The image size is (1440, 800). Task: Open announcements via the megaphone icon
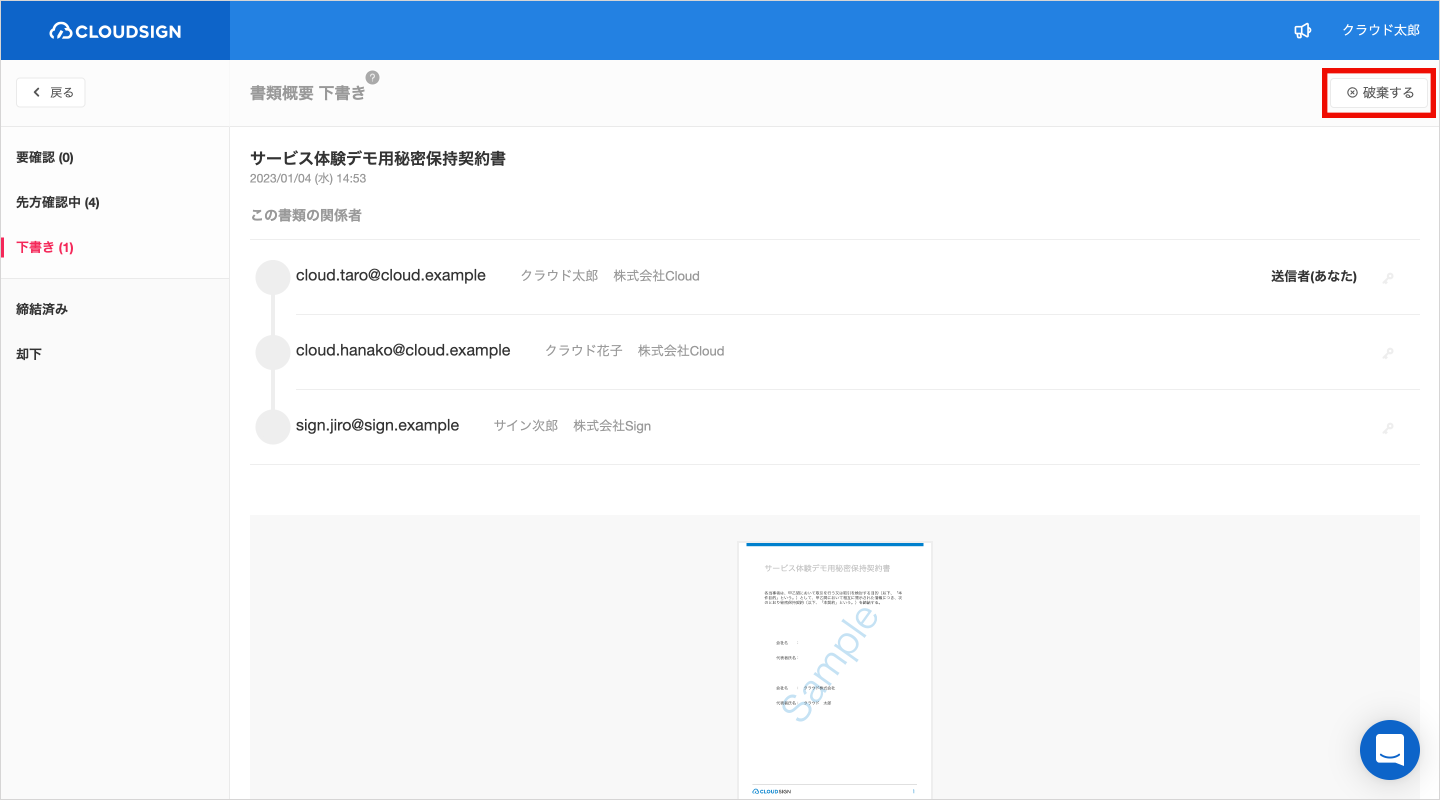pos(1302,31)
